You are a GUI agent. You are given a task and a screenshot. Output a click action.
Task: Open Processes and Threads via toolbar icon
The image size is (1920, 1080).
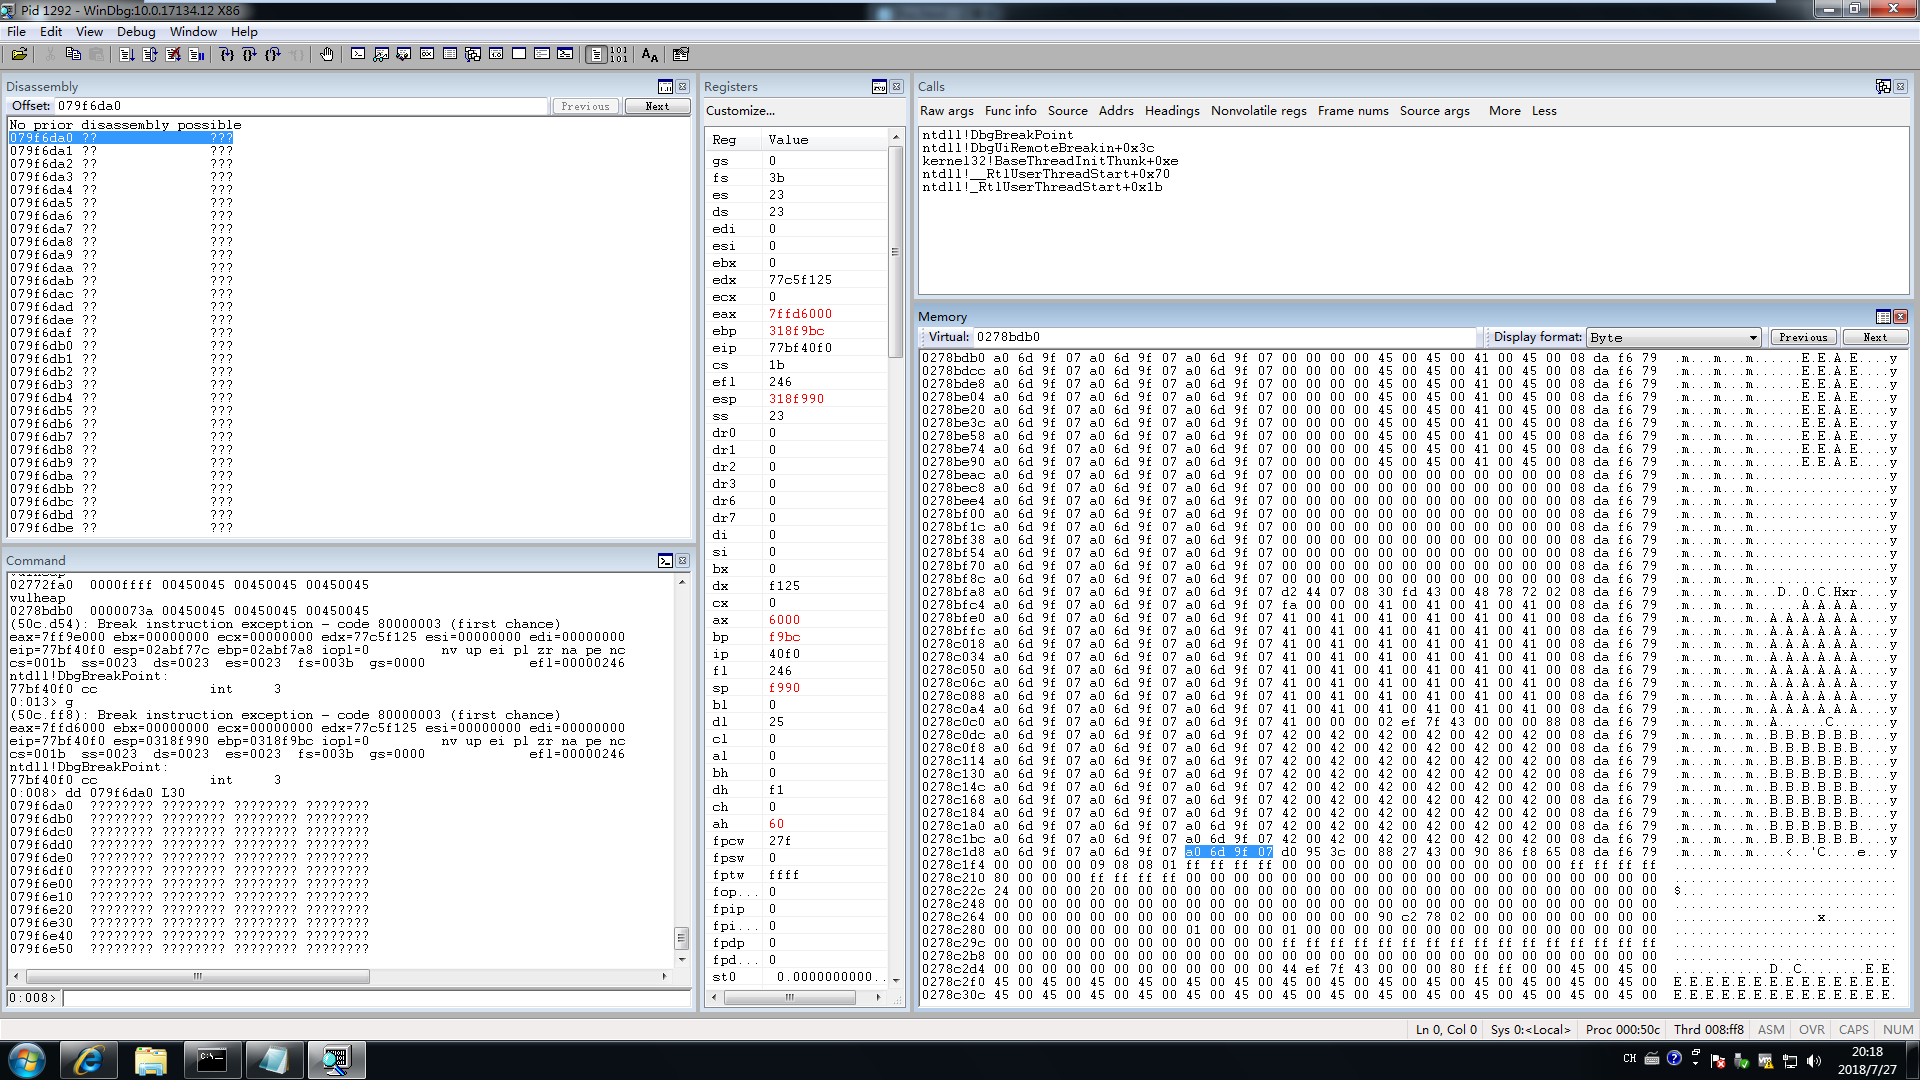point(542,54)
